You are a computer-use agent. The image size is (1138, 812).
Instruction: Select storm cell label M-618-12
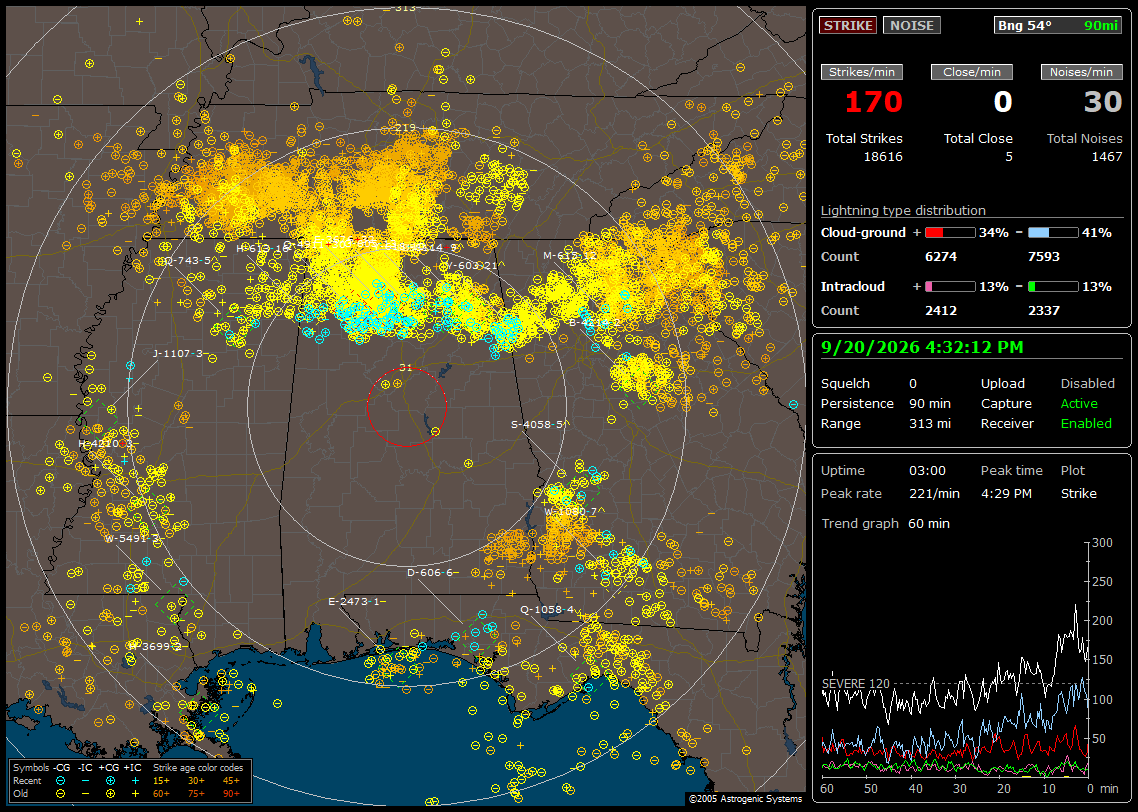[x=570, y=255]
